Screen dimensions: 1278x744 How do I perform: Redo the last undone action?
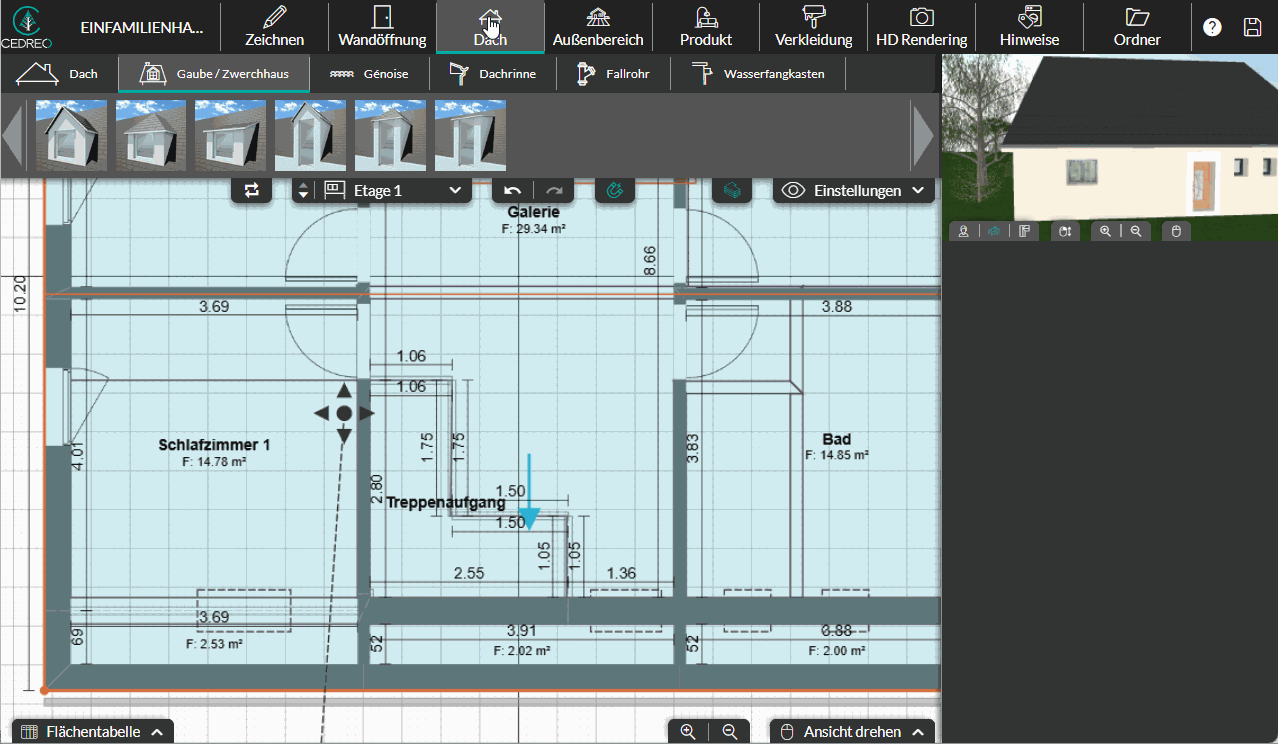(x=554, y=190)
